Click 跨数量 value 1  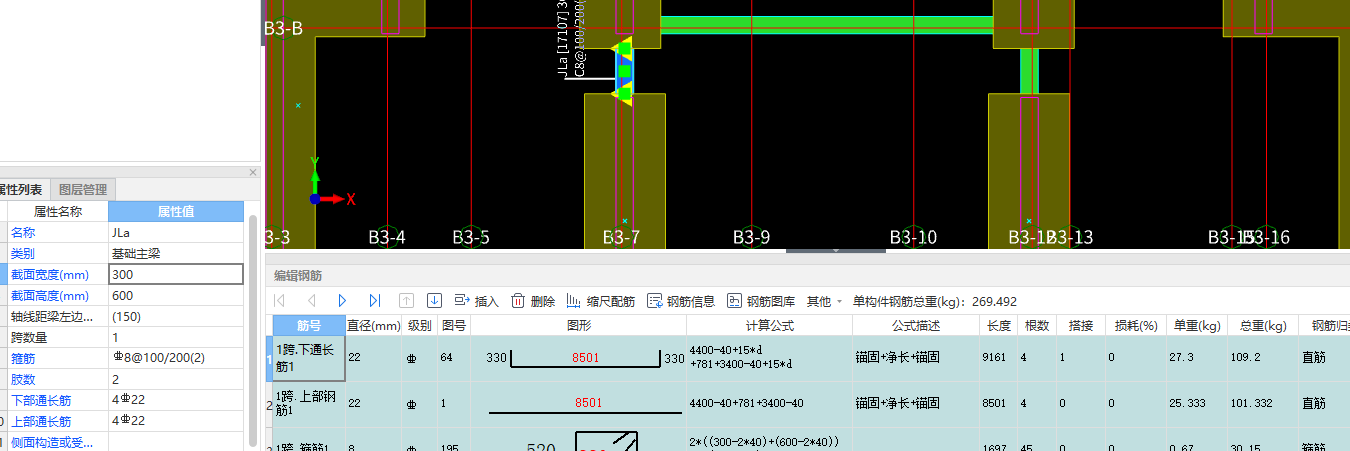point(176,337)
